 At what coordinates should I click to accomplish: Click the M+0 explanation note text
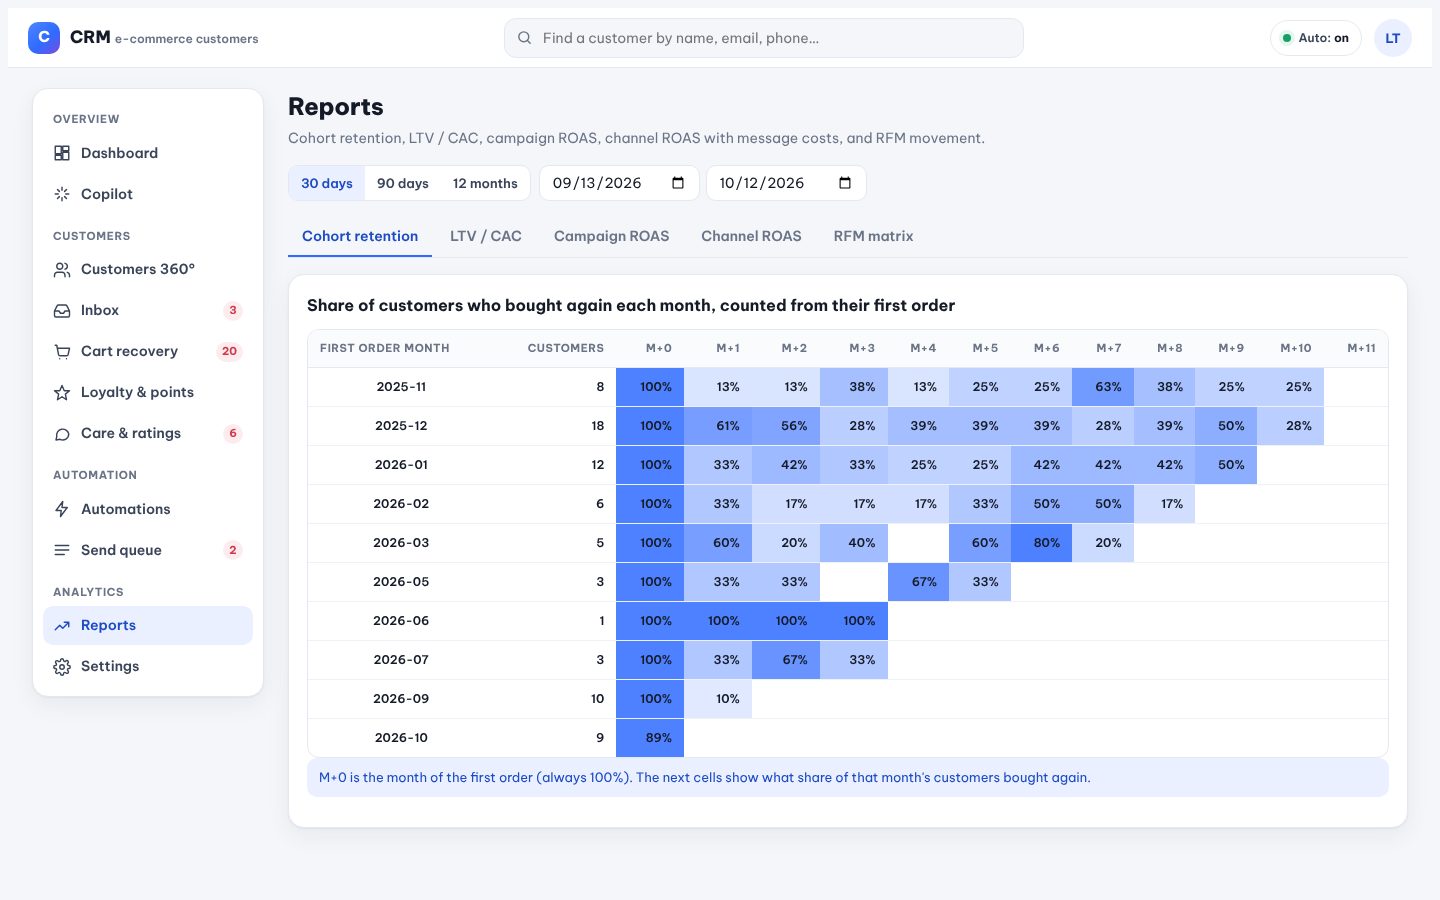[704, 777]
